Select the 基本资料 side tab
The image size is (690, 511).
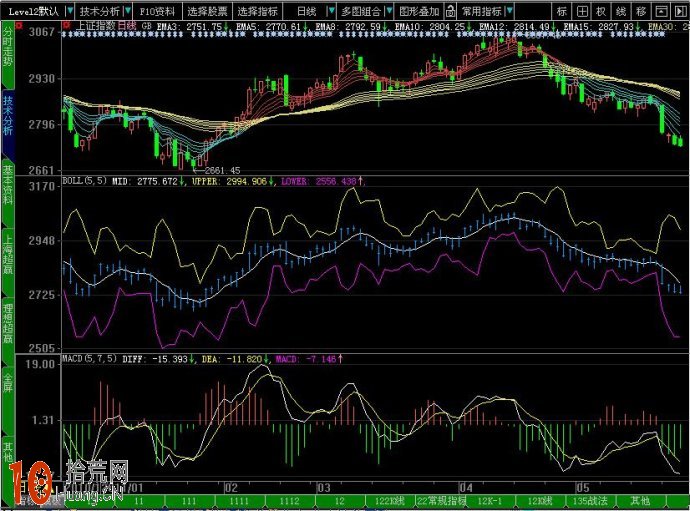click(8, 181)
